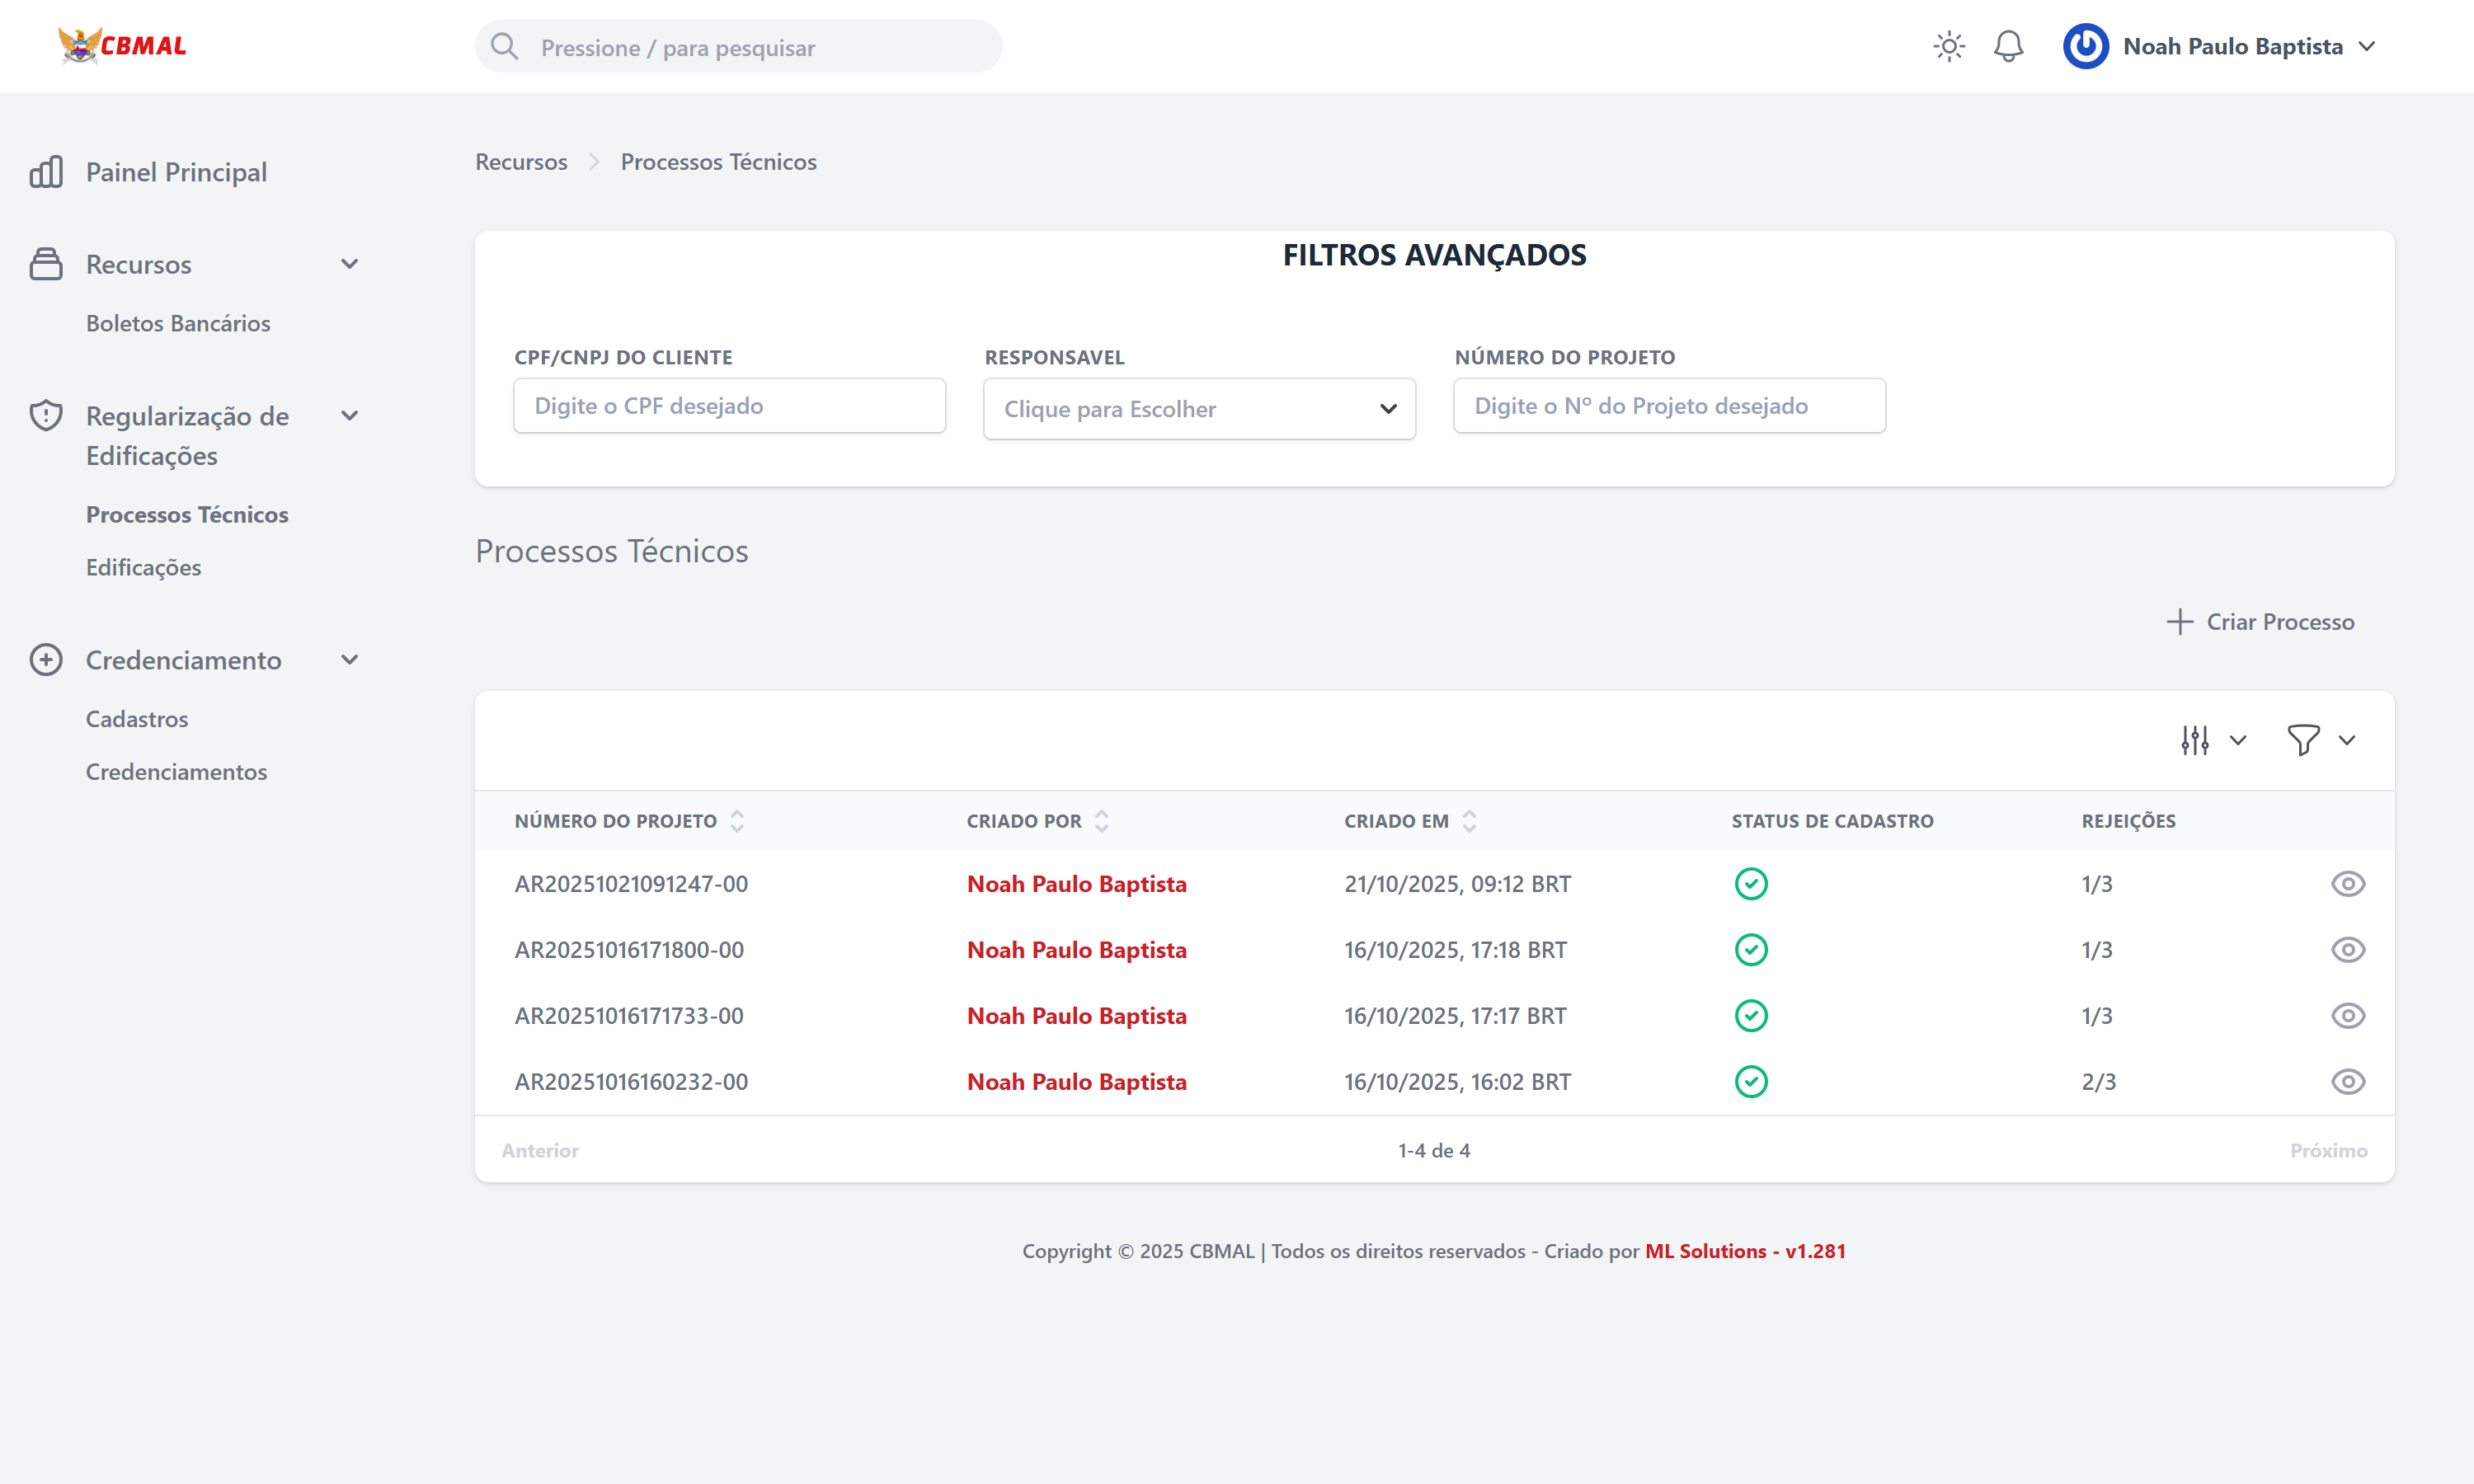View process AR20251021091247-00 with the eye icon
The image size is (2474, 1484).
click(2347, 884)
